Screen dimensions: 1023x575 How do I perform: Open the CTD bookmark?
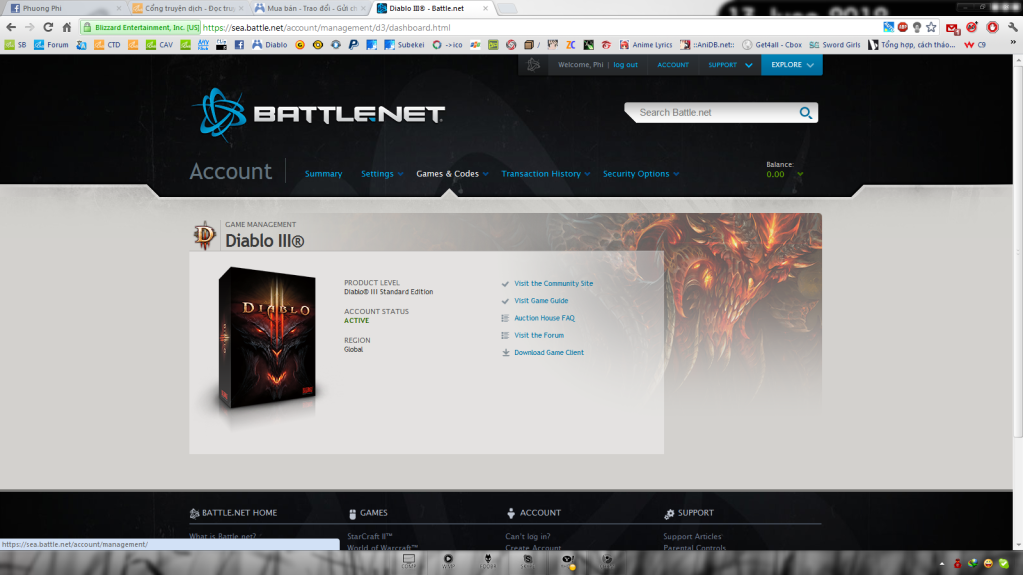[107, 45]
